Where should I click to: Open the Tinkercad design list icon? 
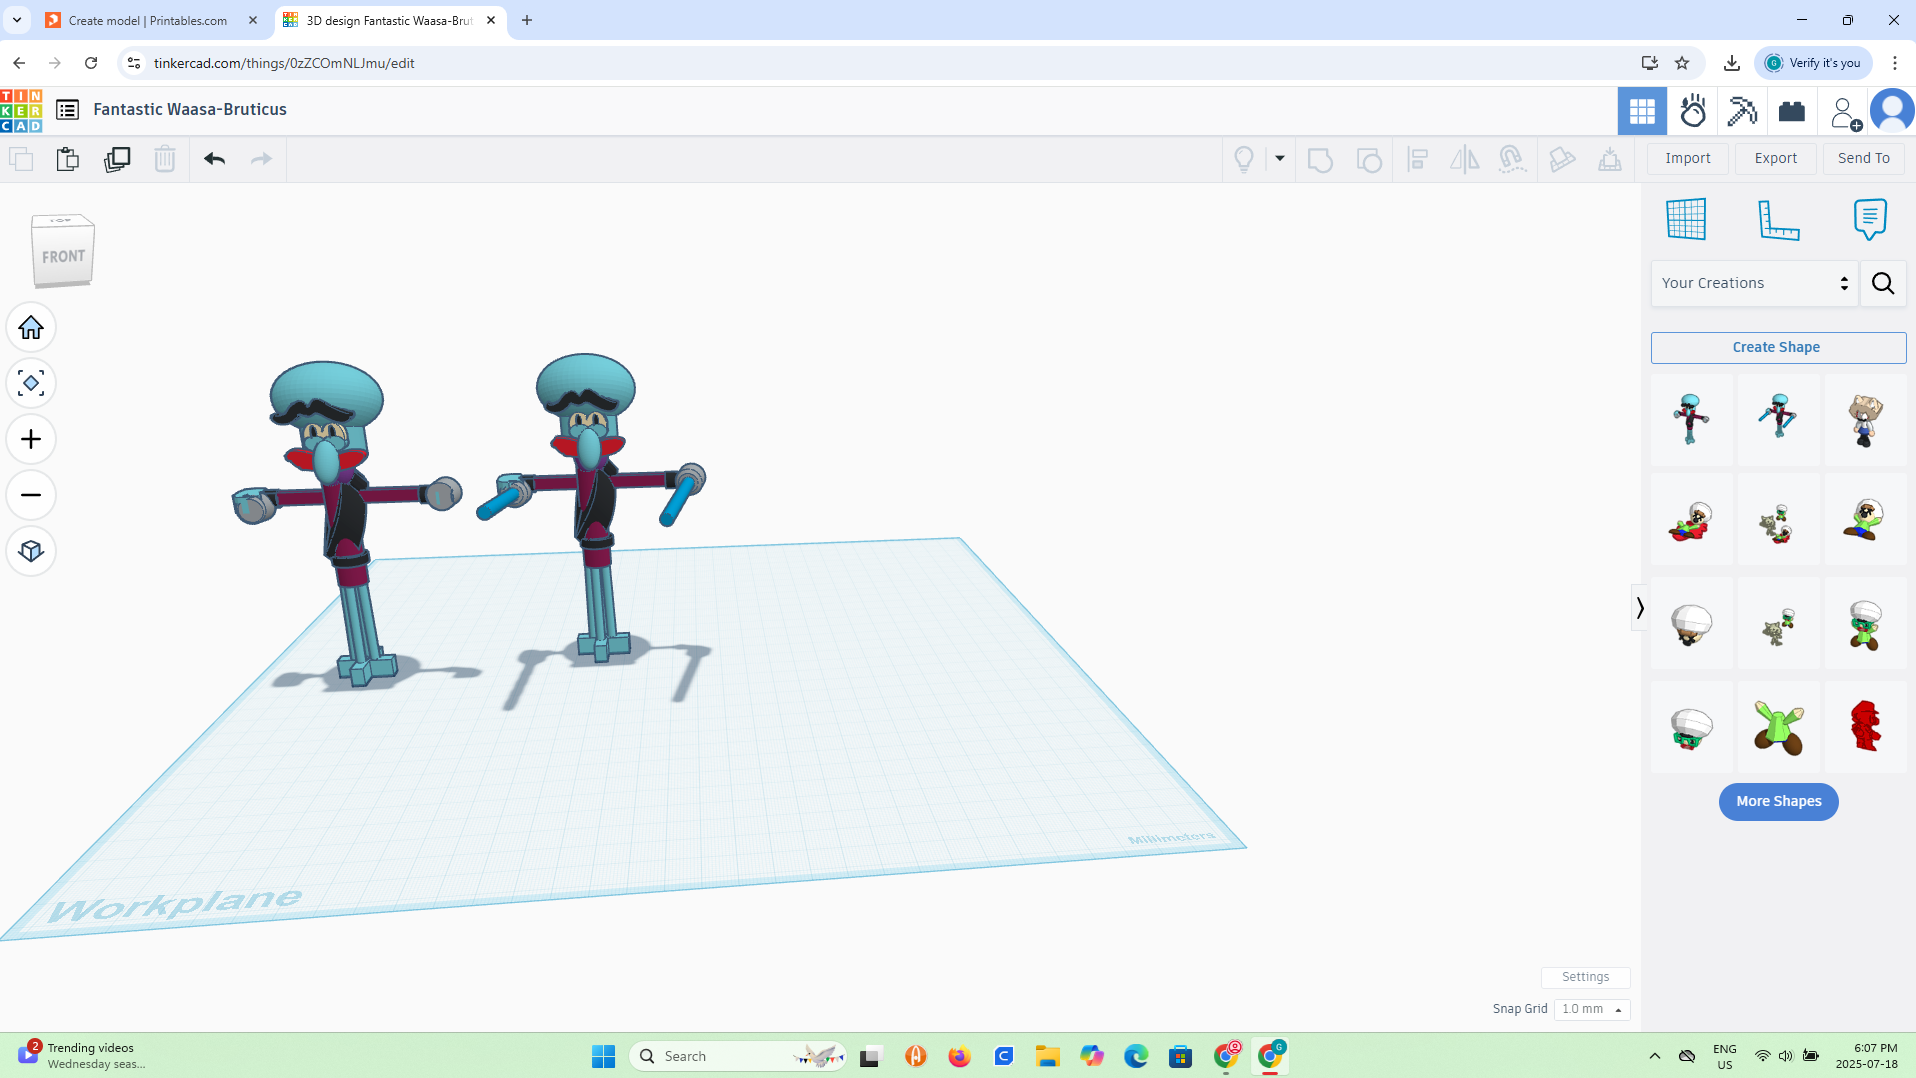[67, 110]
